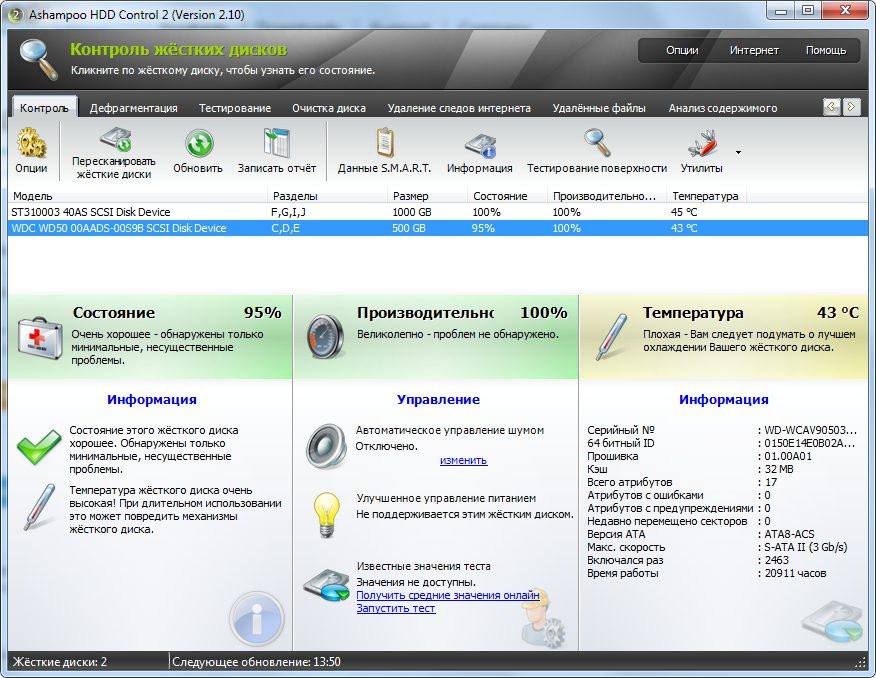Screen dimensions: 876x678
Task: Click the speaker noise management icon
Action: coord(326,446)
